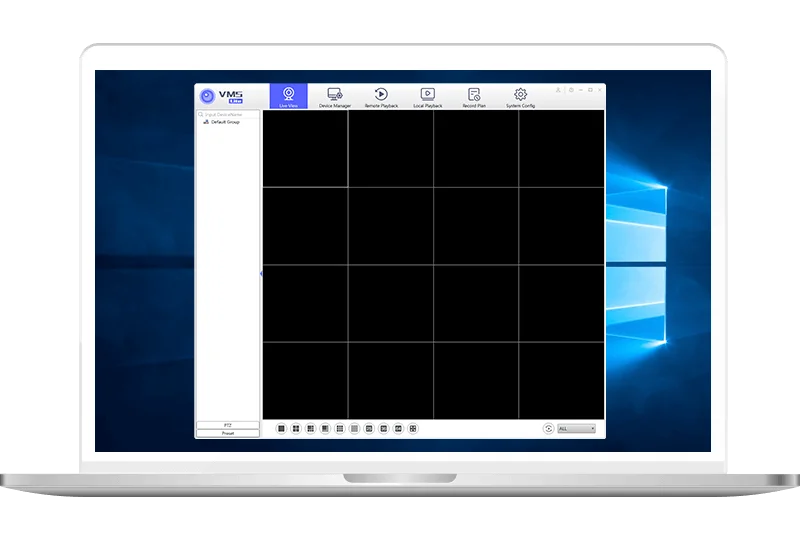Select fourth split-screen layout icon
This screenshot has height=540, width=800.
pyautogui.click(x=325, y=428)
